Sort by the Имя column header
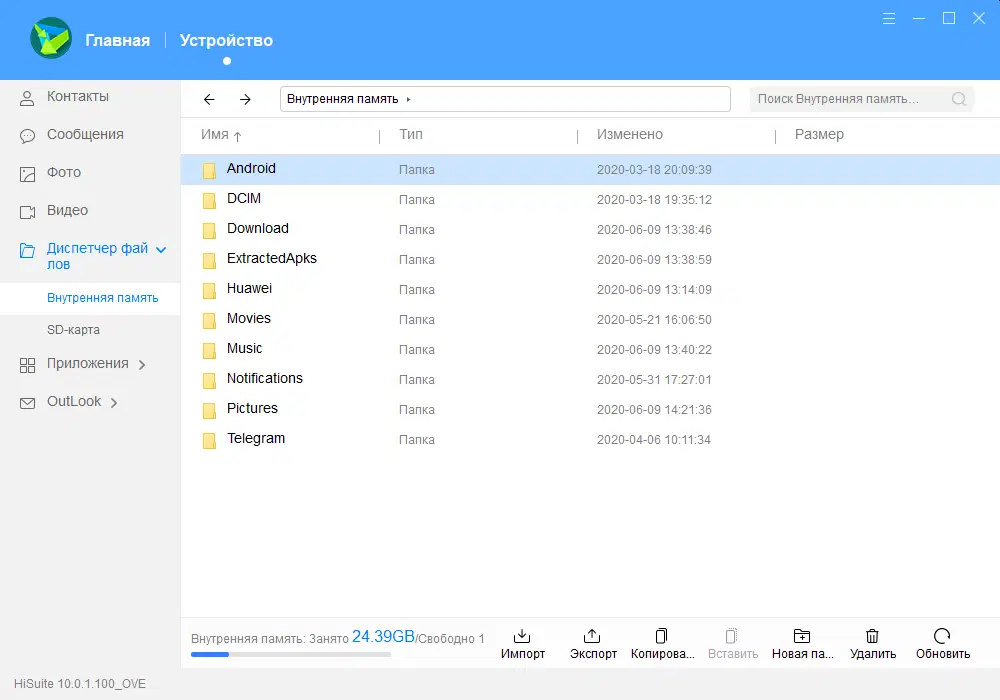 (x=214, y=135)
